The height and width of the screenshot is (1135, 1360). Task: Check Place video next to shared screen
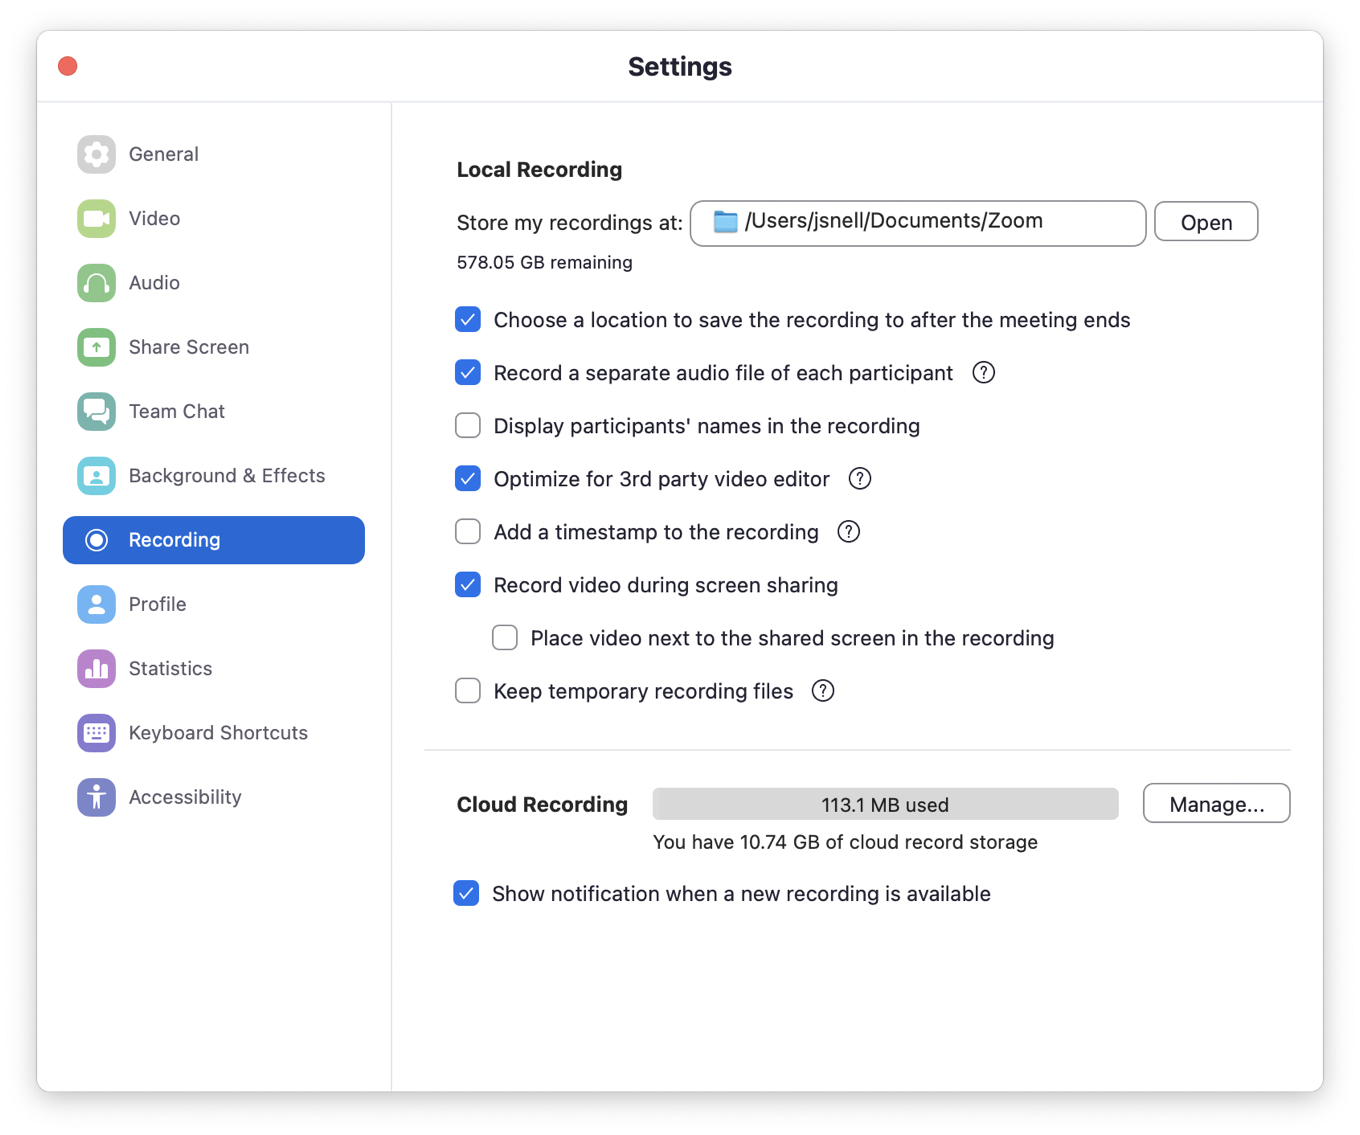tap(505, 638)
